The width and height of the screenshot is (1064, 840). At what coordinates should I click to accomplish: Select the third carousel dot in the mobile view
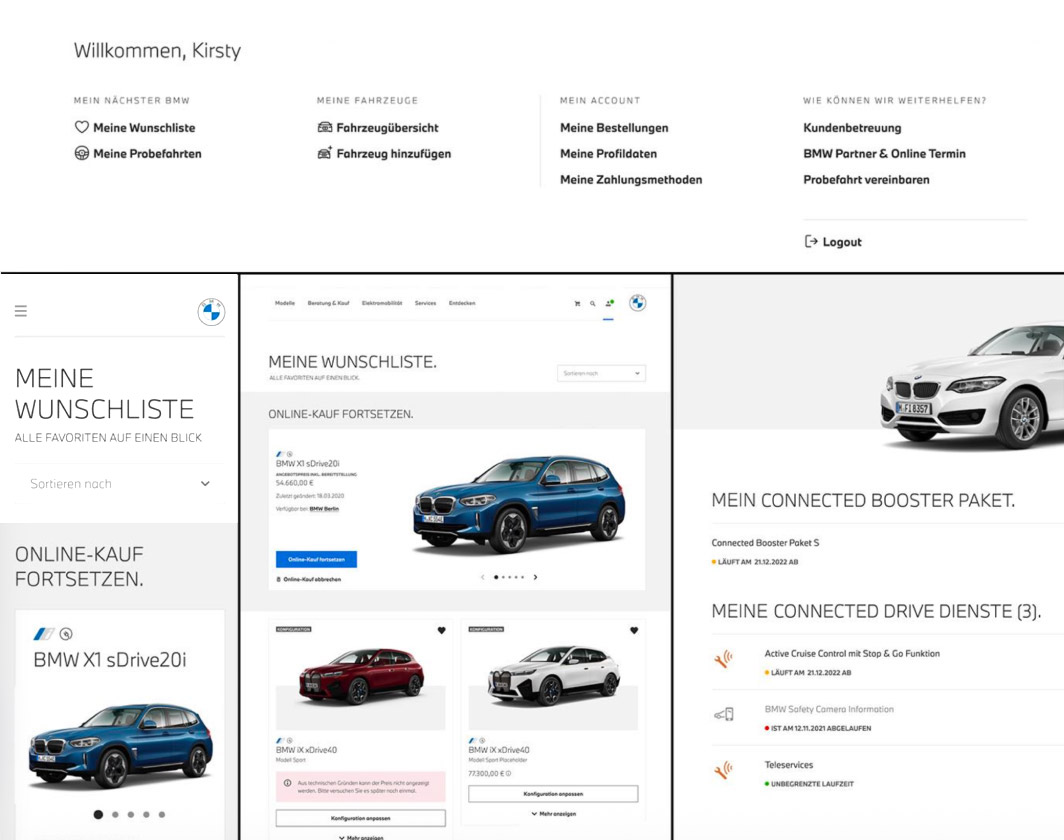click(131, 814)
